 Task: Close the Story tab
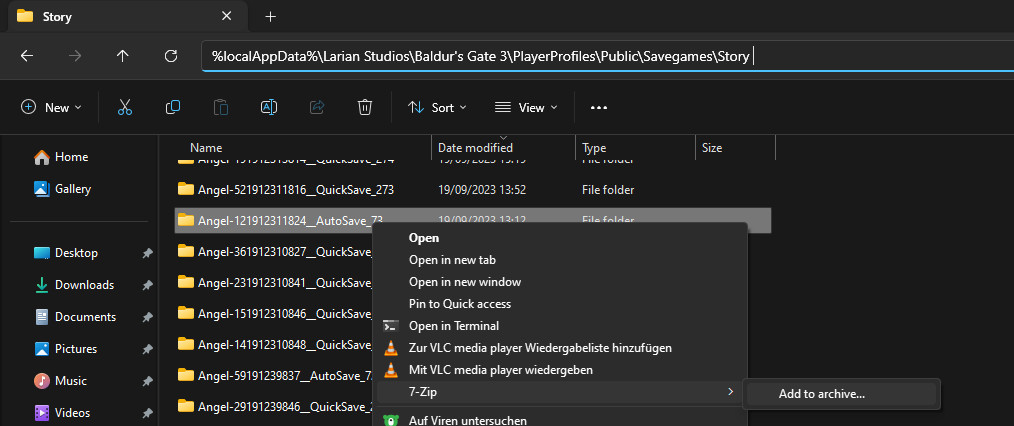[226, 16]
